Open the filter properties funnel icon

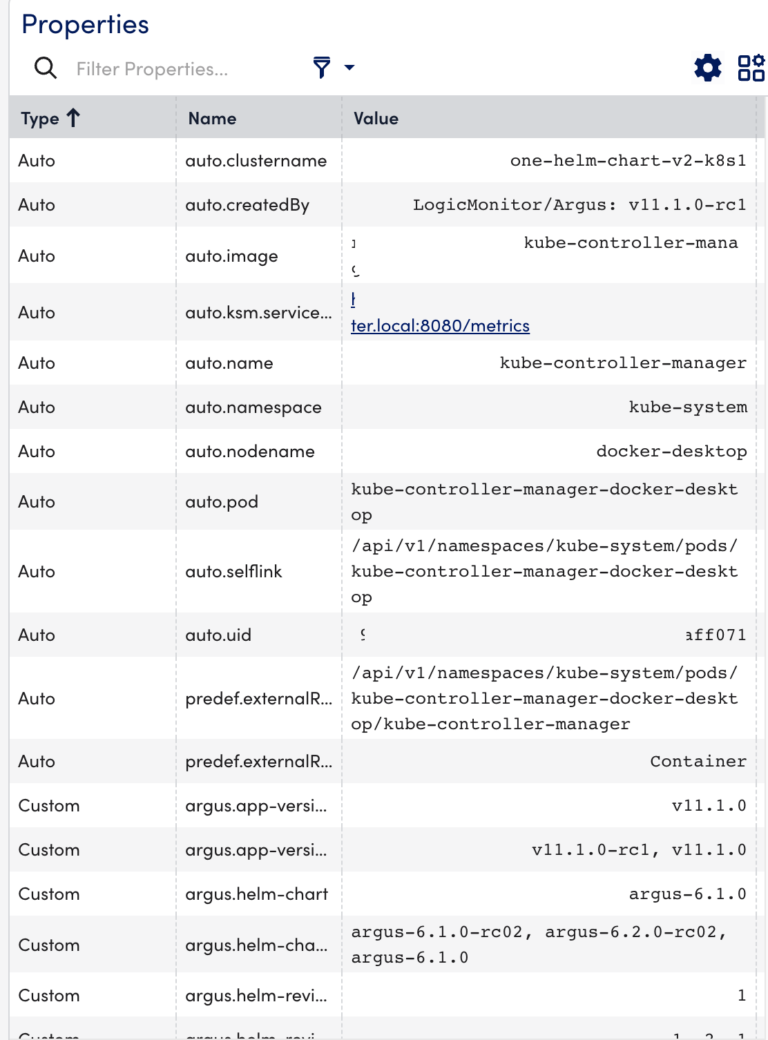[x=322, y=68]
